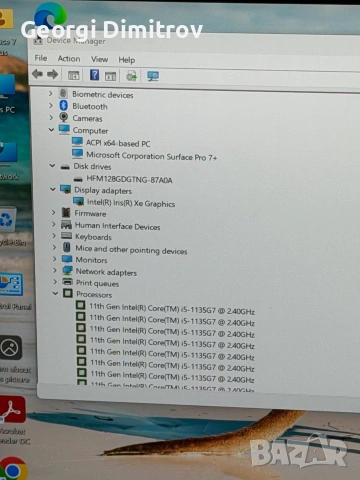Select the Print queues printer icon
This screenshot has width=360, height=480.
pos(68,282)
